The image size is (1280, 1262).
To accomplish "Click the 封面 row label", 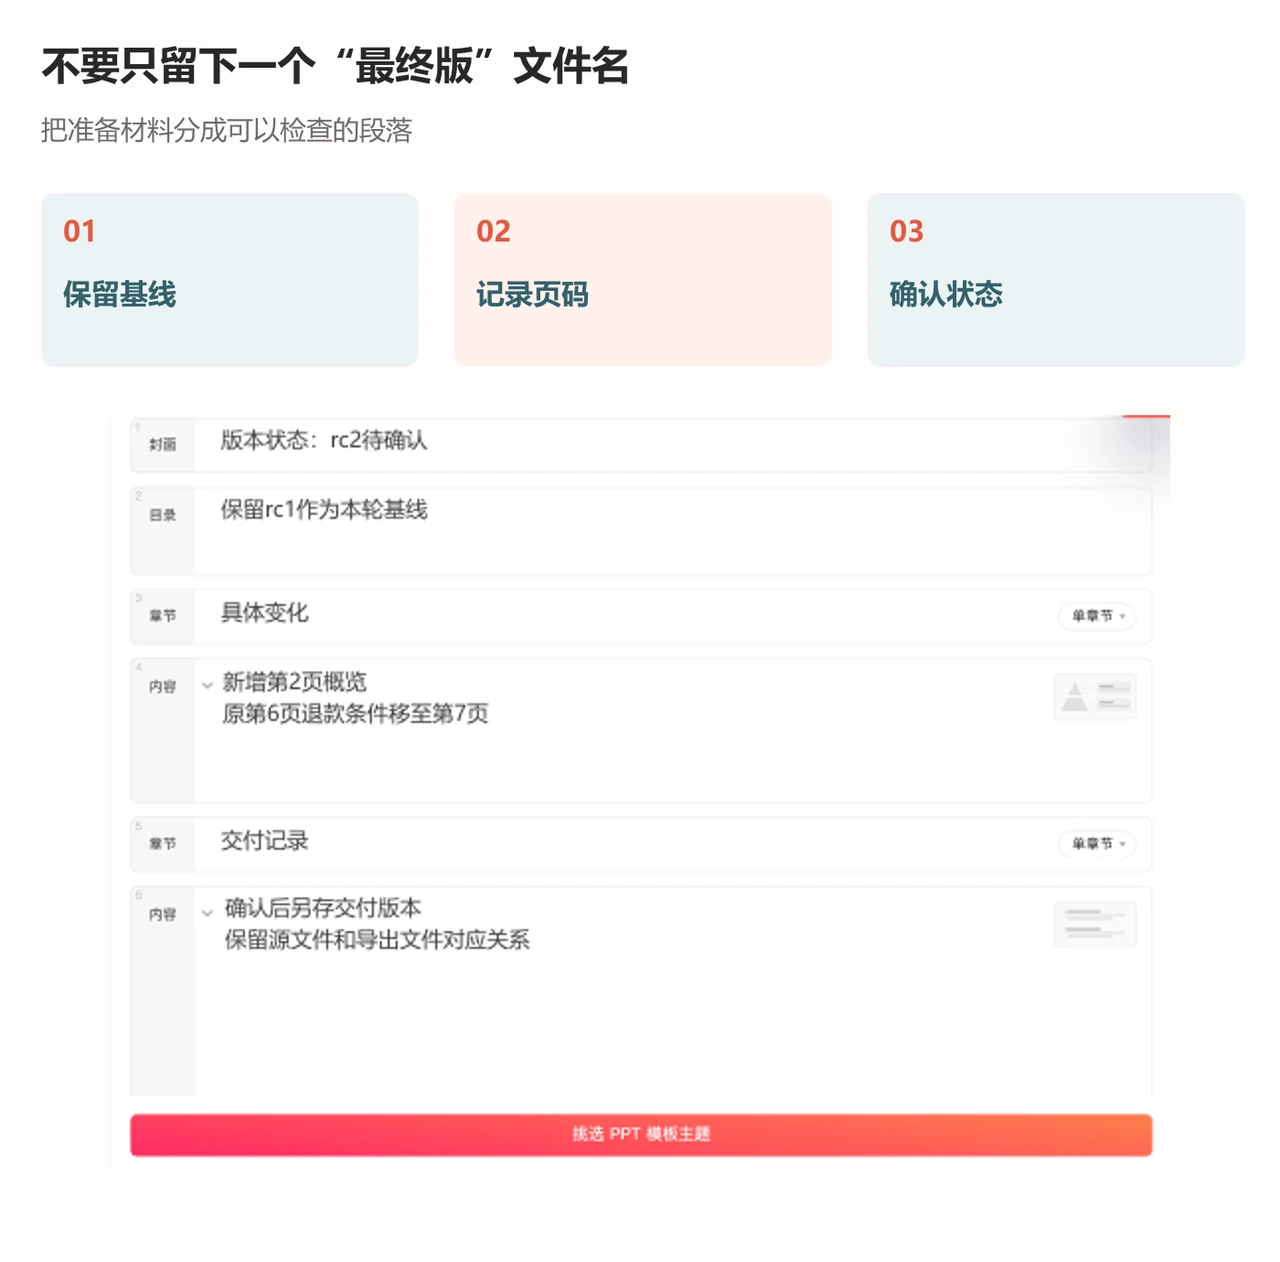I will (163, 444).
